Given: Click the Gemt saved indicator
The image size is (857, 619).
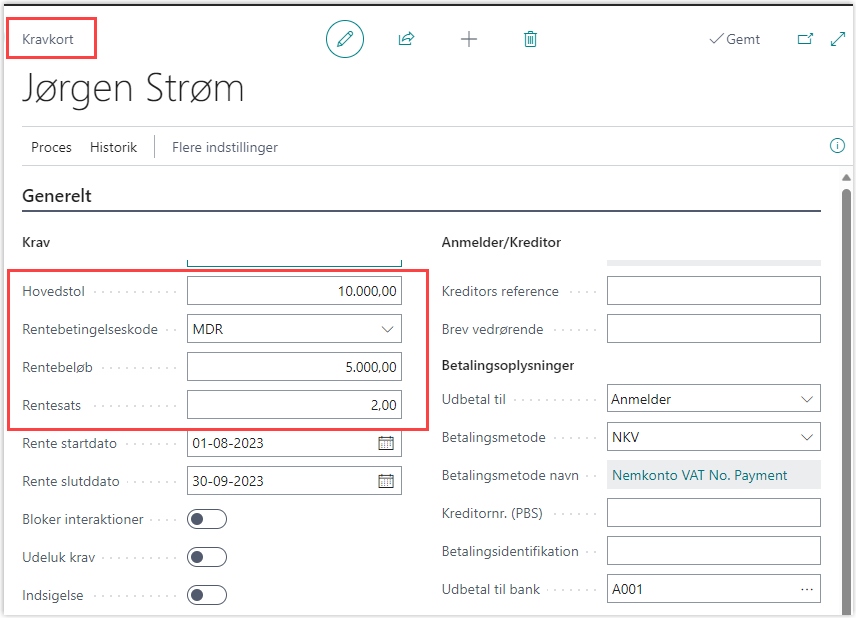Looking at the screenshot, I should coord(735,39).
